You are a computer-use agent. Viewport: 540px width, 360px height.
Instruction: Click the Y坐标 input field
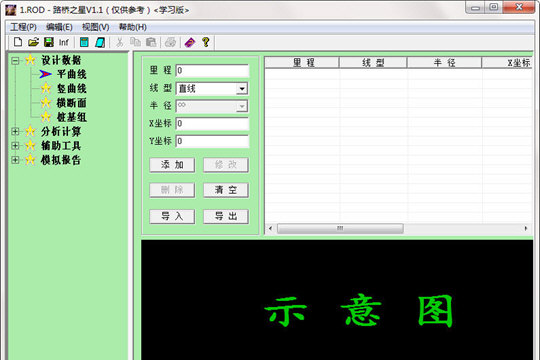[212, 141]
